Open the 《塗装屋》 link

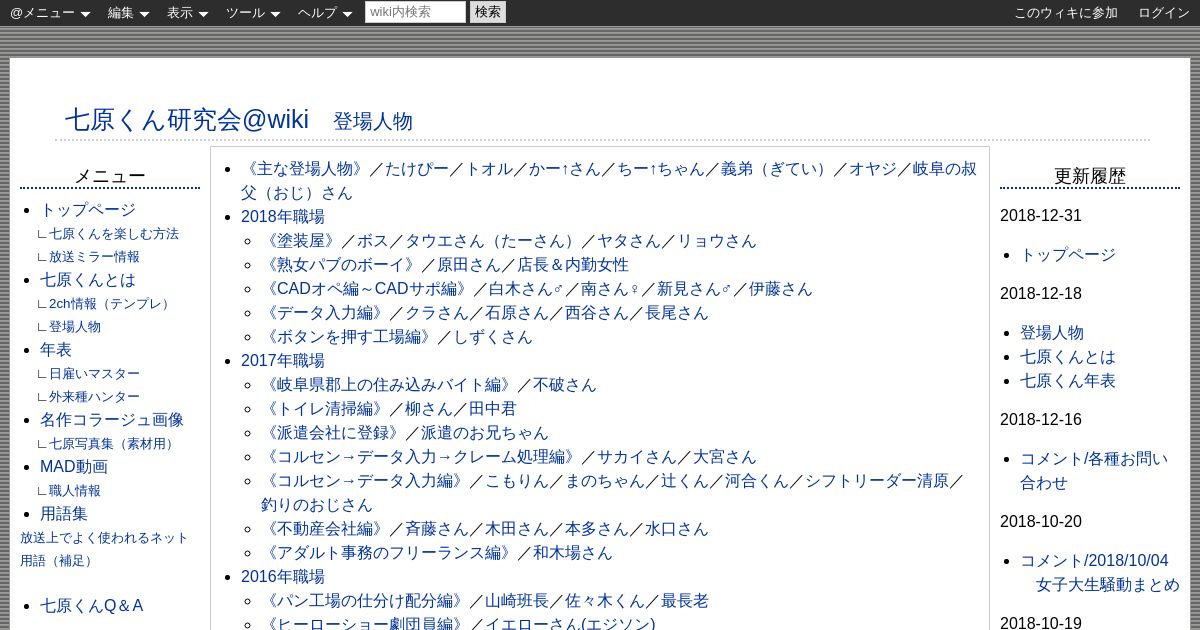coord(301,241)
